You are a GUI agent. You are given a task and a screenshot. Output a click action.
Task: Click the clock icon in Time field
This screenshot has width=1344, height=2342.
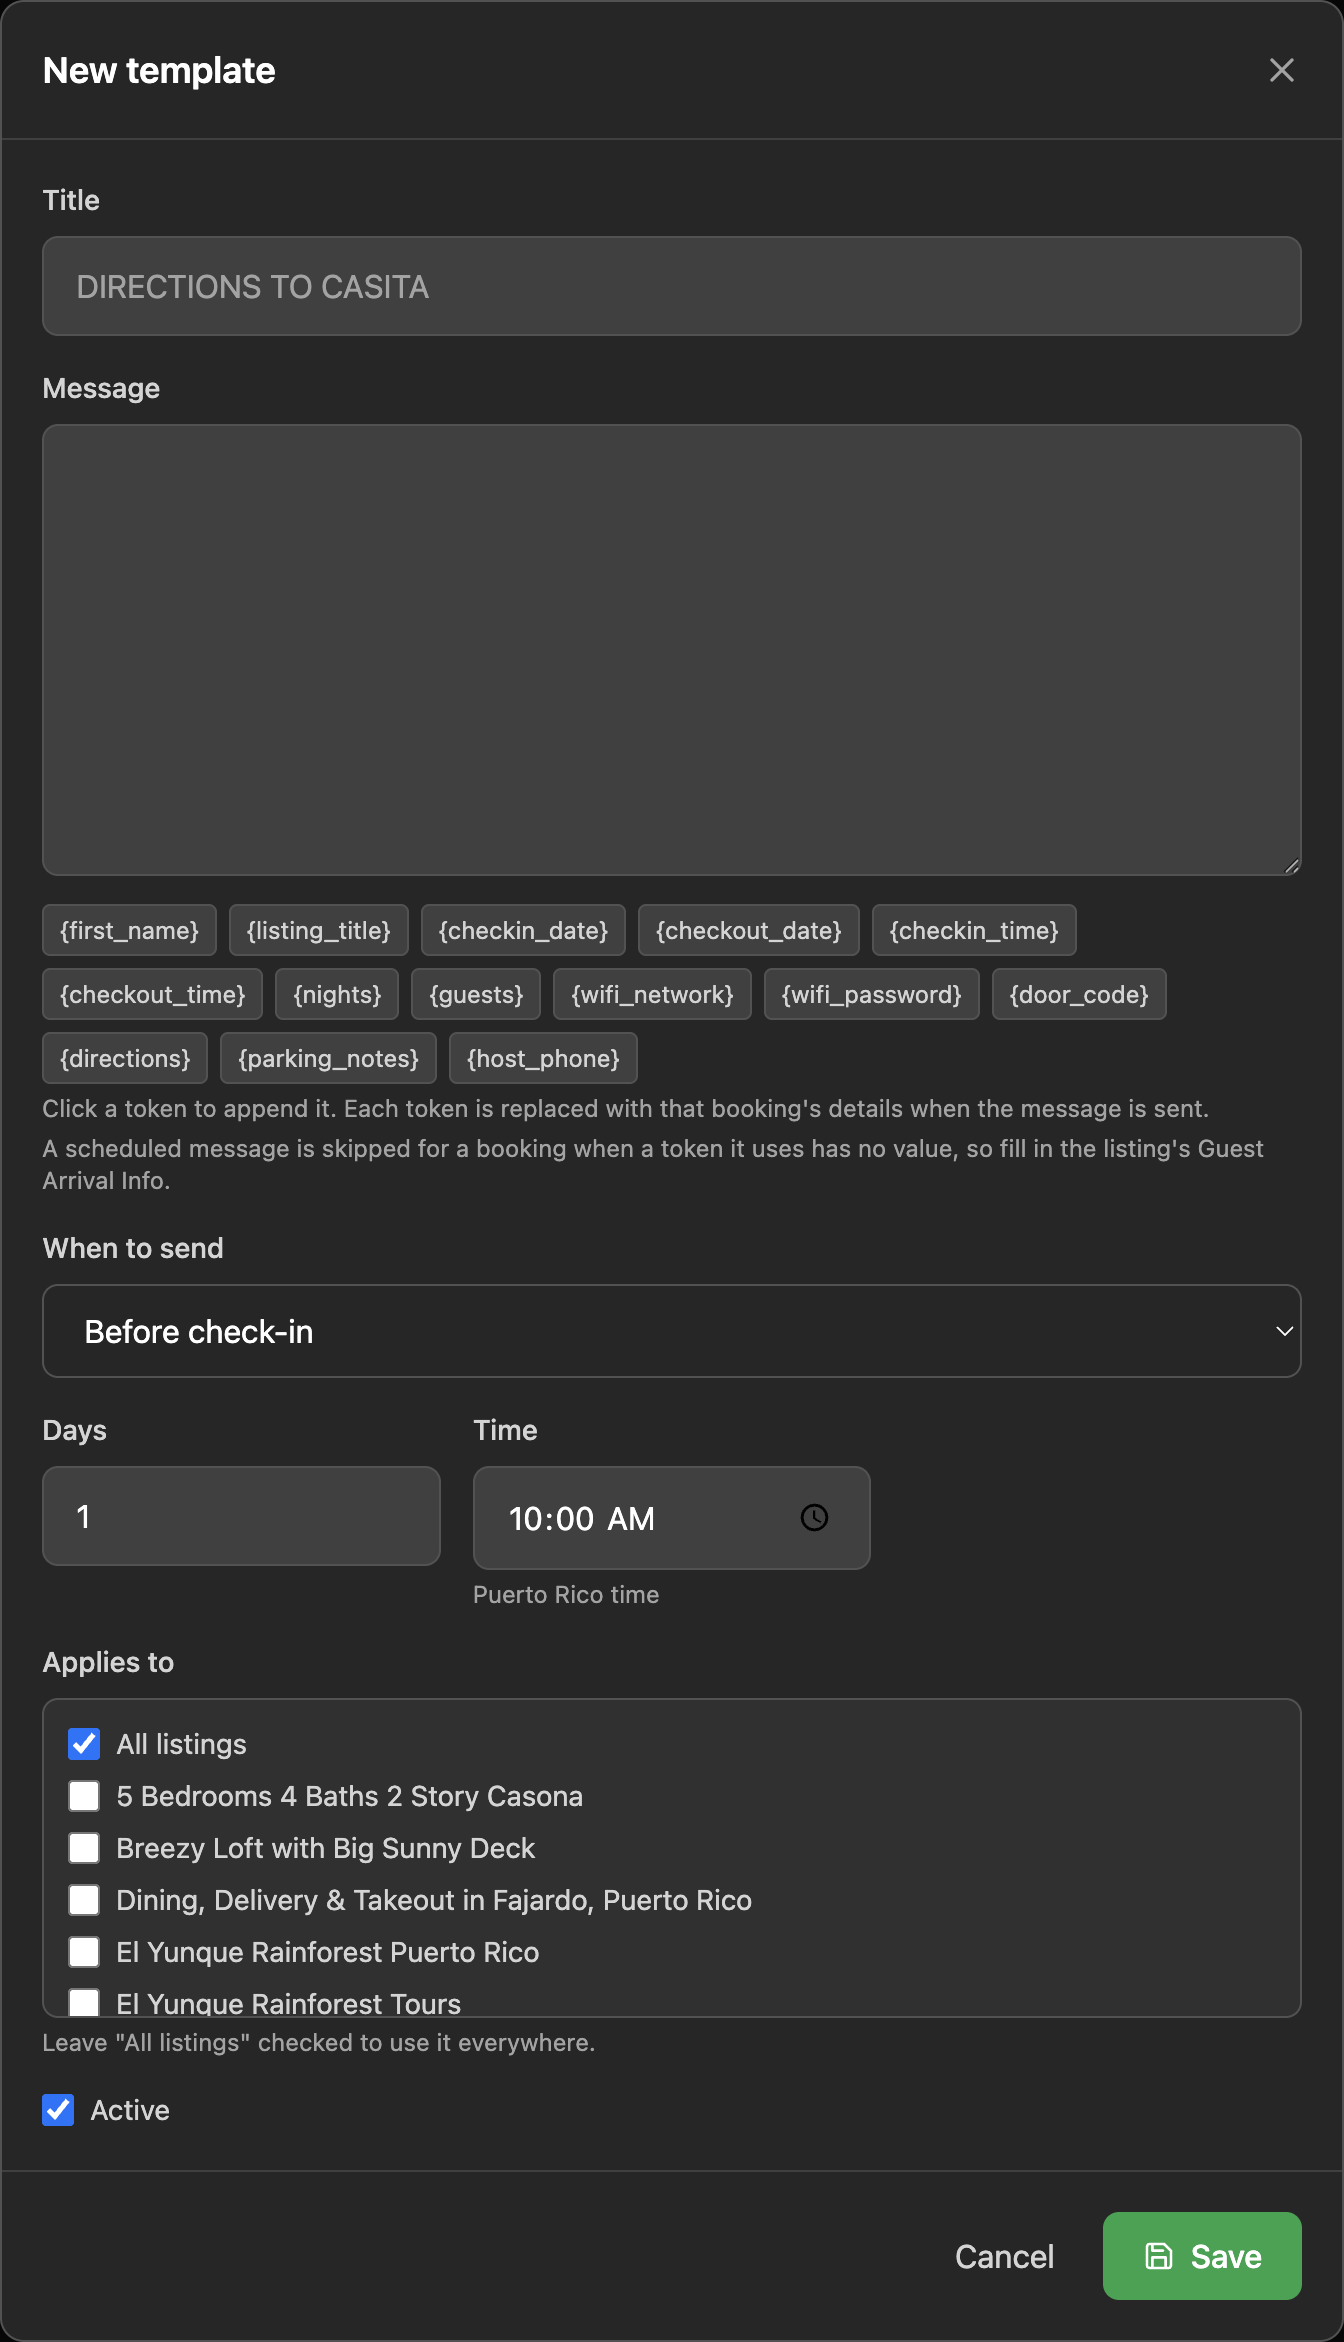click(x=814, y=1518)
